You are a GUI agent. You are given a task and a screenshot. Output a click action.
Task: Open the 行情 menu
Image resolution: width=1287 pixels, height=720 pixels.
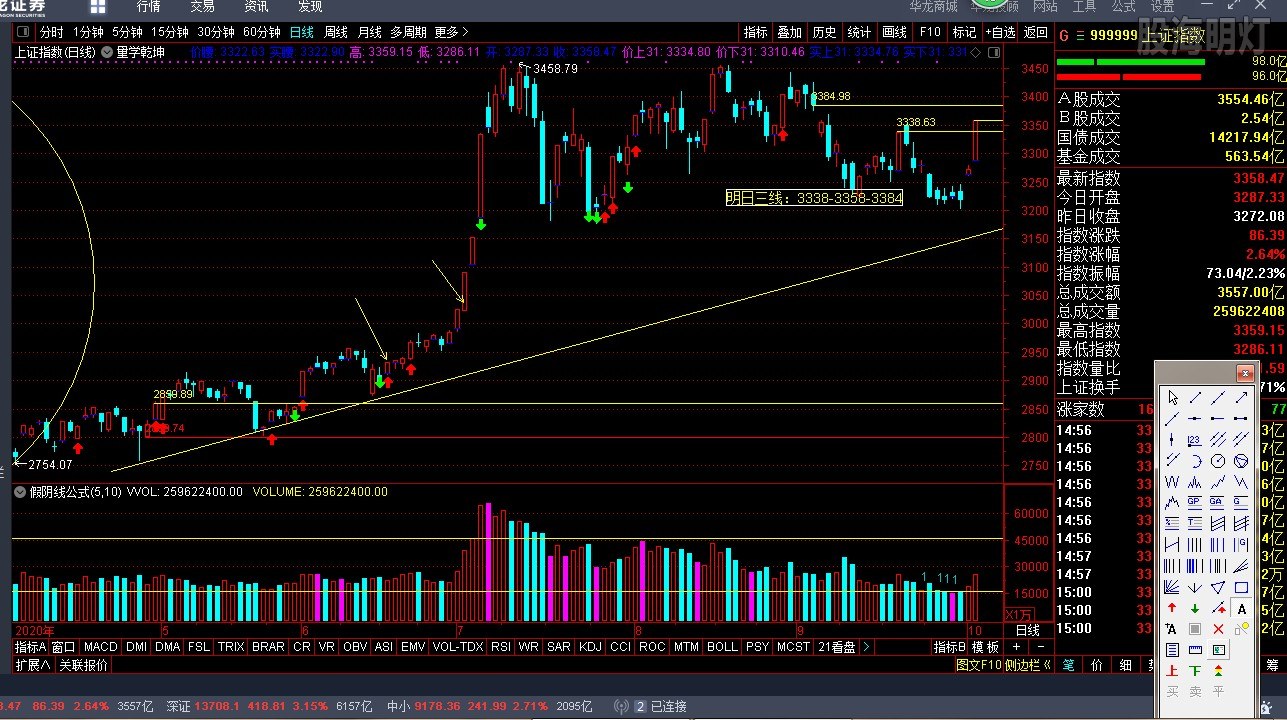click(149, 7)
